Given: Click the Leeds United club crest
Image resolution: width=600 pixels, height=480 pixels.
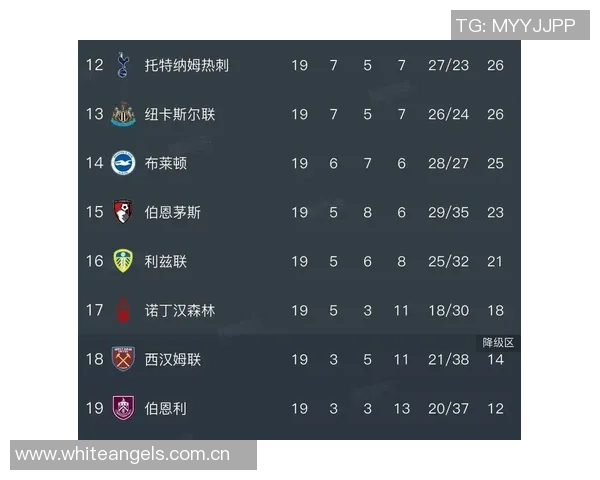Looking at the screenshot, I should [x=123, y=261].
